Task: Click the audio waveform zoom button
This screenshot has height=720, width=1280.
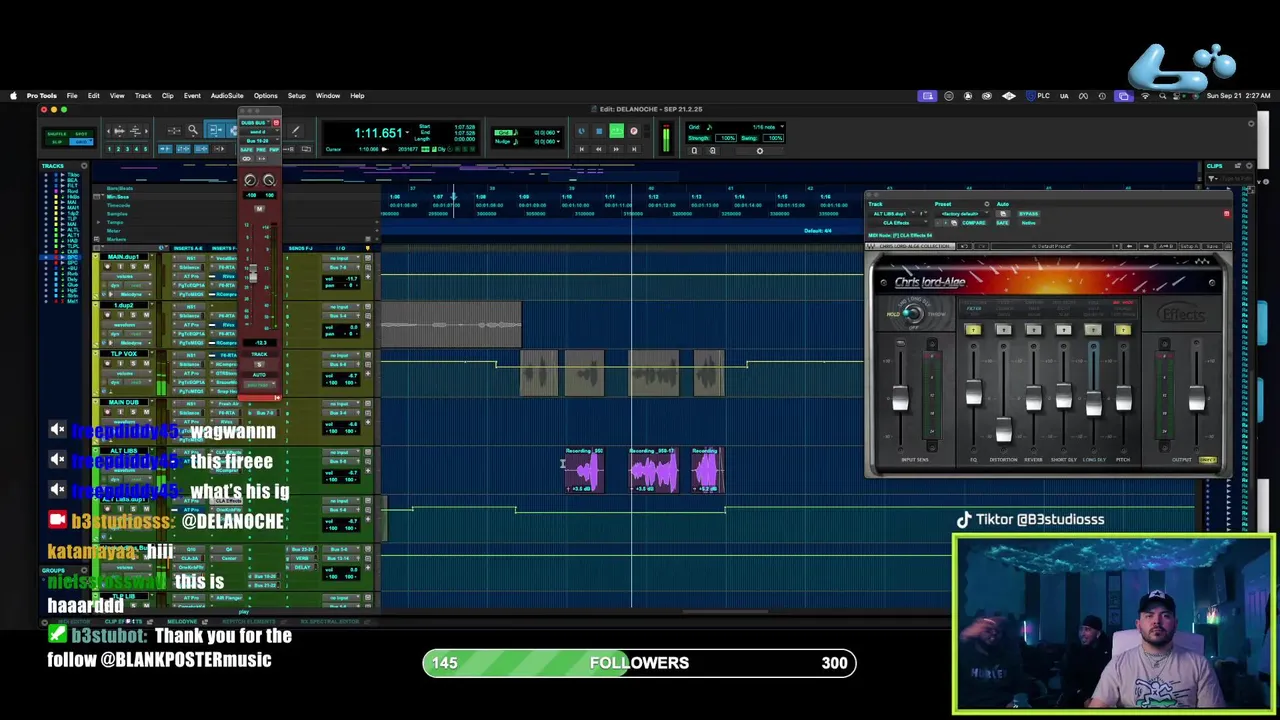Action: (119, 131)
